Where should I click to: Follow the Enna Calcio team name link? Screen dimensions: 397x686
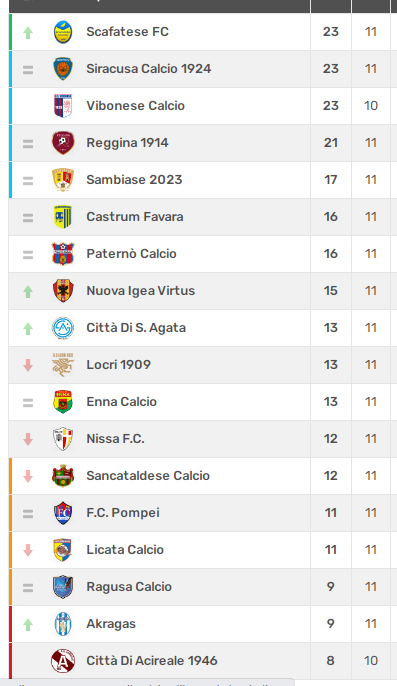[121, 402]
